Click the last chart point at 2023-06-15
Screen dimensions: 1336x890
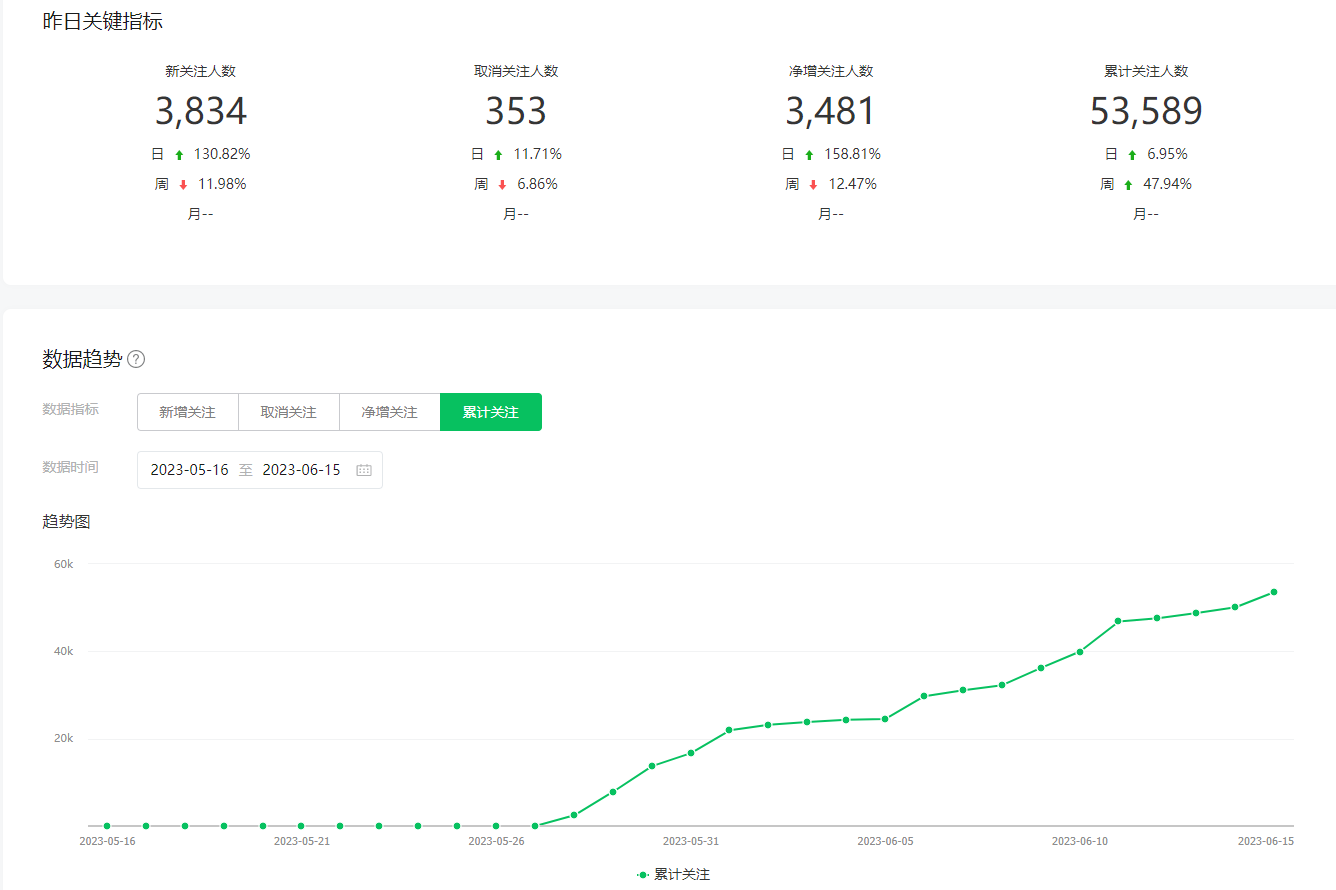point(1273,592)
